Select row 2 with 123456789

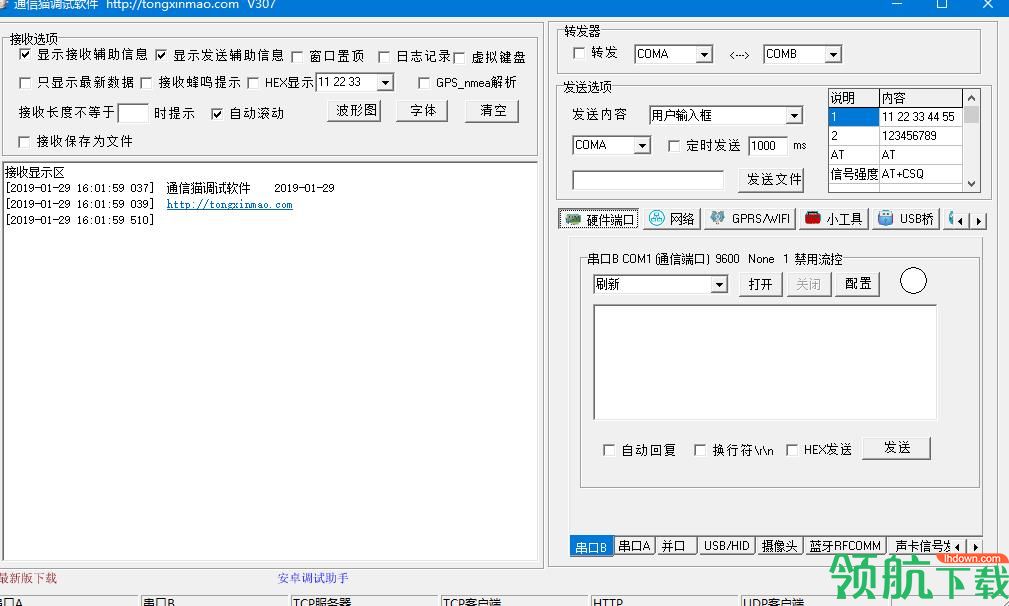[x=895, y=136]
